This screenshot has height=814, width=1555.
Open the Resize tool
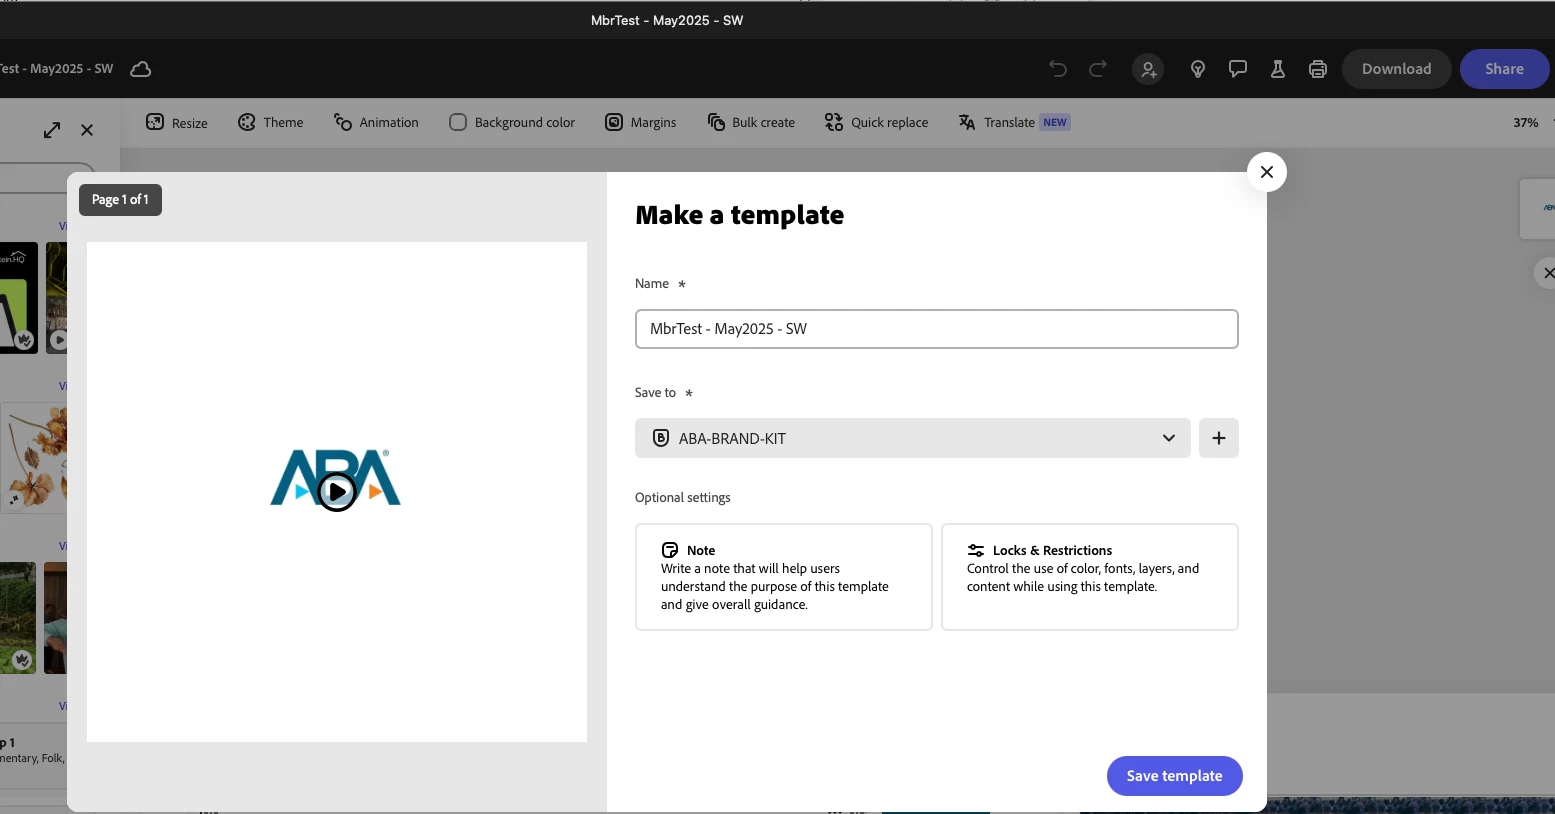pyautogui.click(x=177, y=122)
